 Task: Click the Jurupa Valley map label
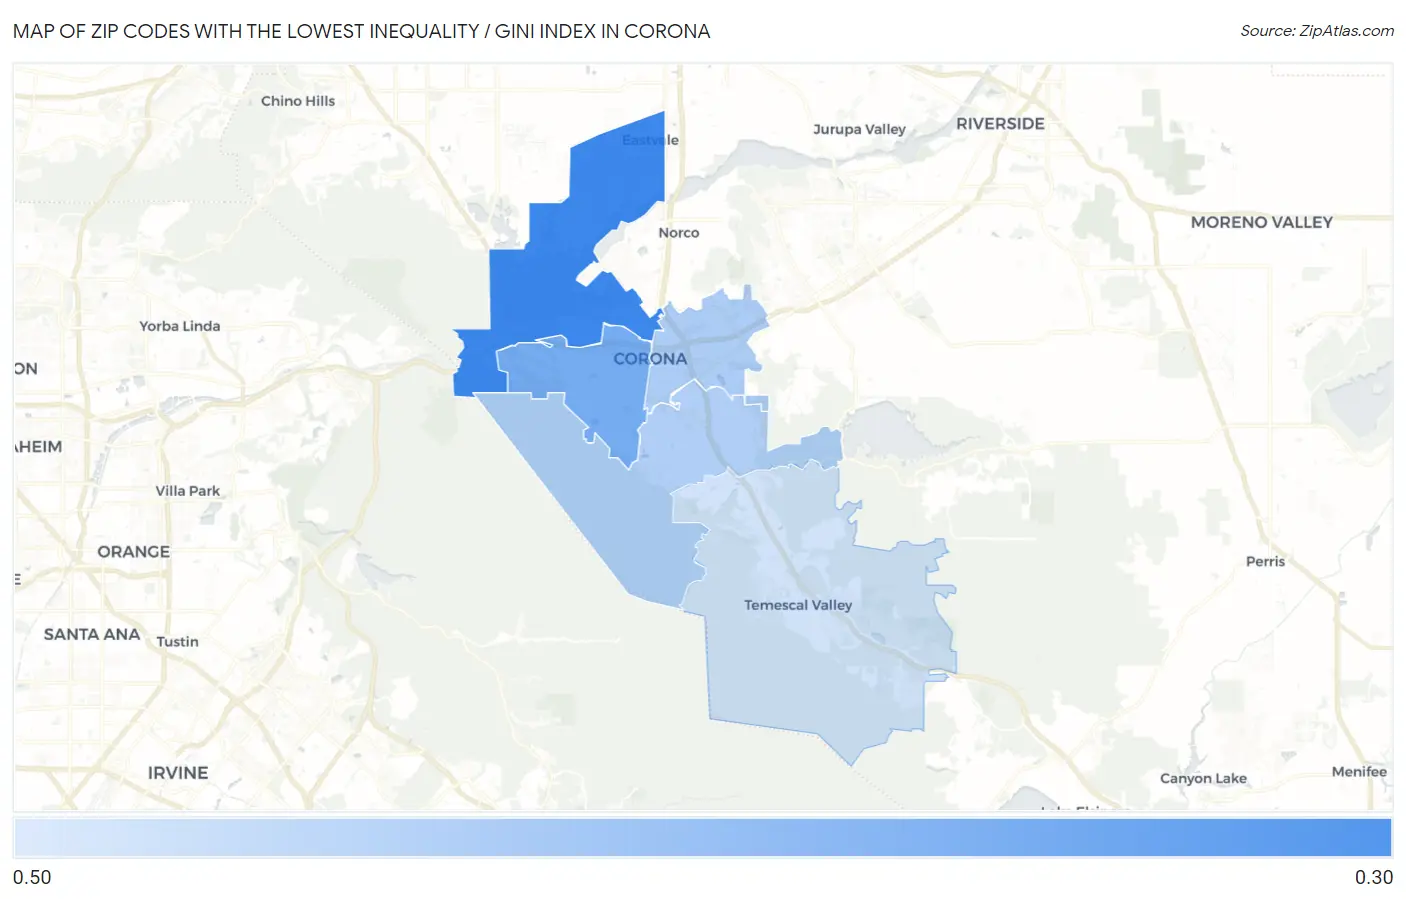tap(859, 129)
